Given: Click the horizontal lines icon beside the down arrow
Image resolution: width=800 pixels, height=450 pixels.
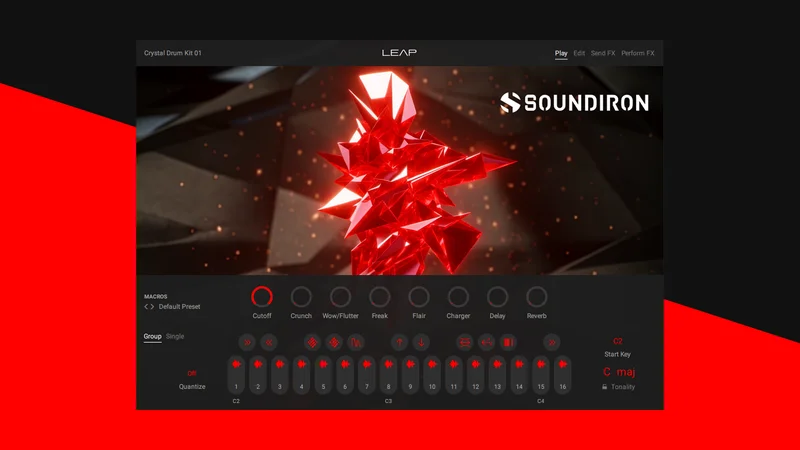Looking at the screenshot, I should tap(465, 342).
